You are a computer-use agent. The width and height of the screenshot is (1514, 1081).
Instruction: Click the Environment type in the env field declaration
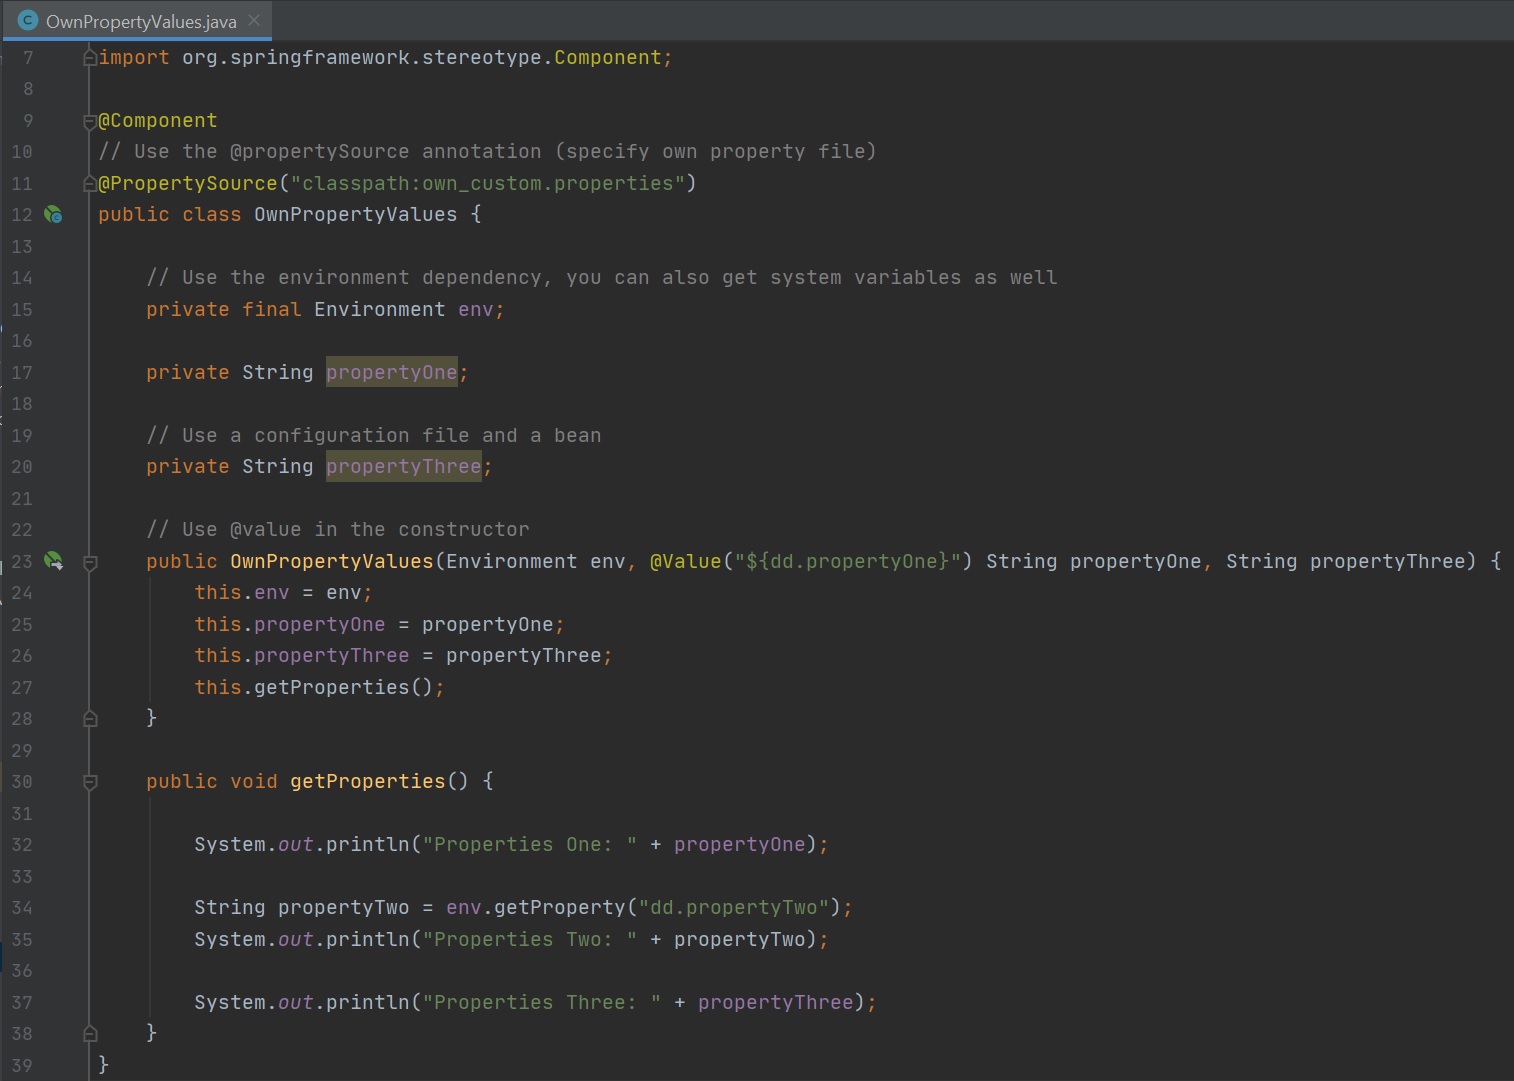(x=379, y=310)
